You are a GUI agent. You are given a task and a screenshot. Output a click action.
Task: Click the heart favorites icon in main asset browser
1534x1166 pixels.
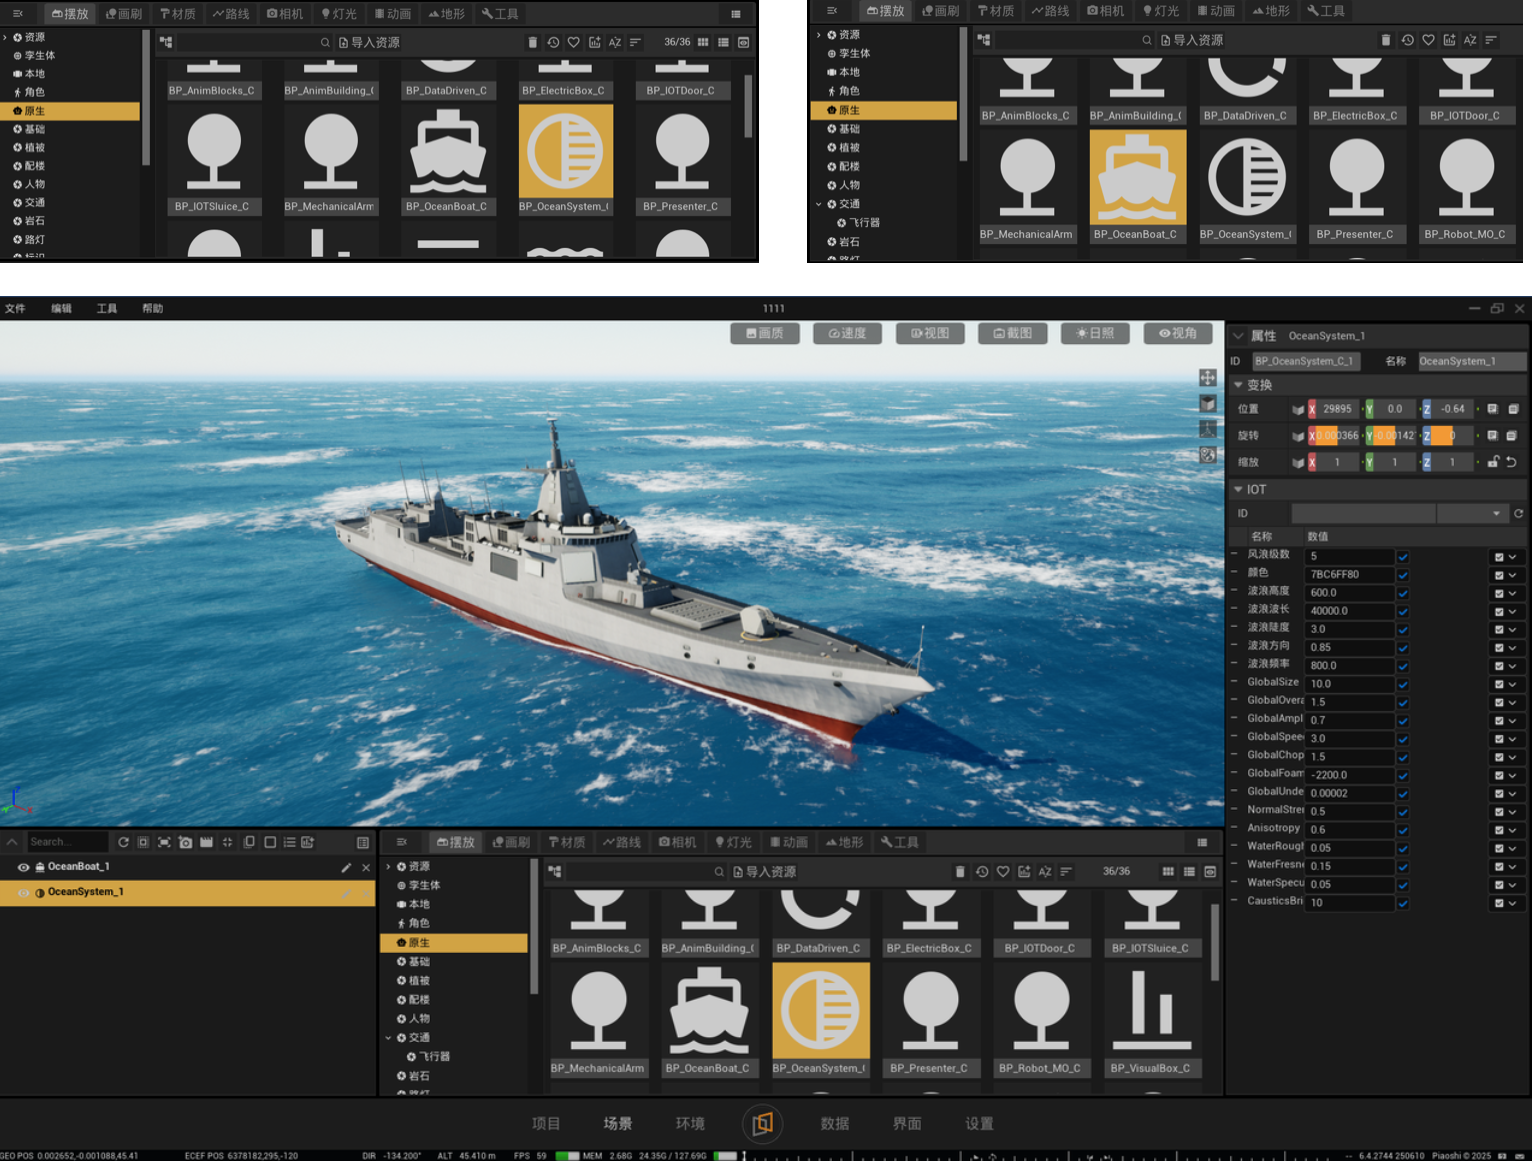click(1003, 872)
